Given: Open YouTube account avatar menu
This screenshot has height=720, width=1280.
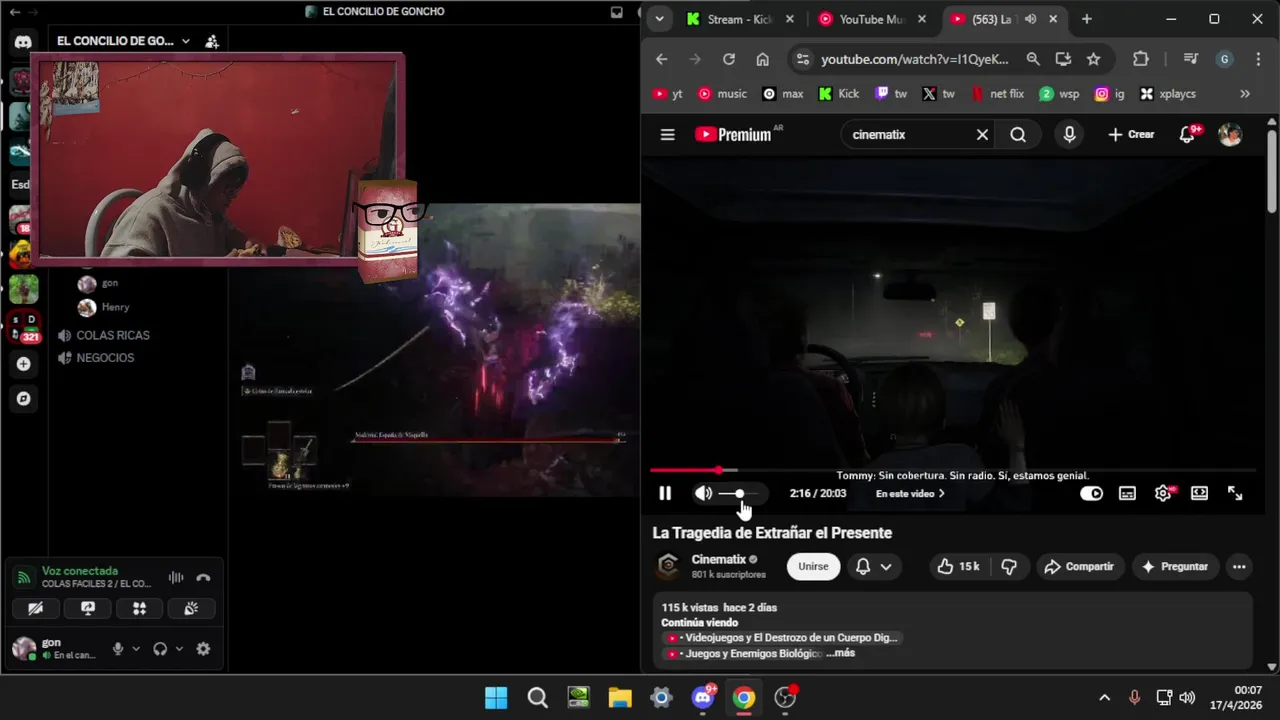Looking at the screenshot, I should tap(1230, 134).
